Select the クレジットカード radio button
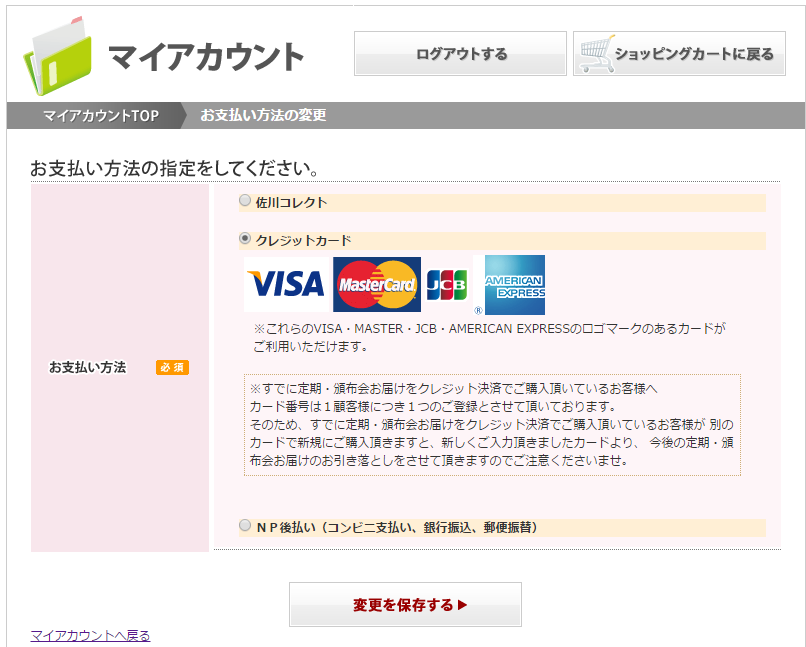Image resolution: width=806 pixels, height=647 pixels. [x=245, y=238]
